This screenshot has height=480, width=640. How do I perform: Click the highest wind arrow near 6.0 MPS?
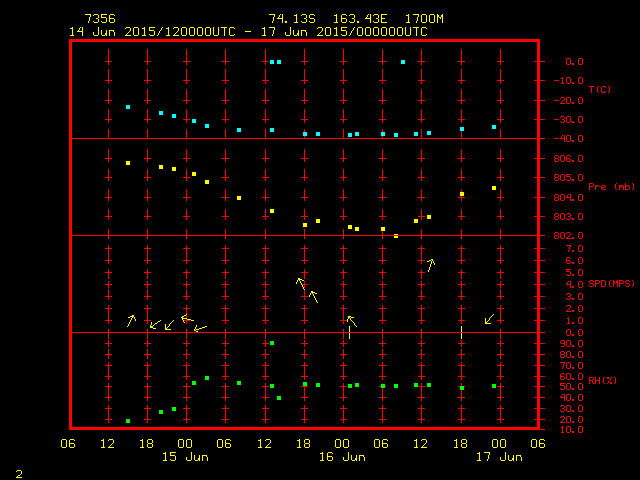click(430, 265)
